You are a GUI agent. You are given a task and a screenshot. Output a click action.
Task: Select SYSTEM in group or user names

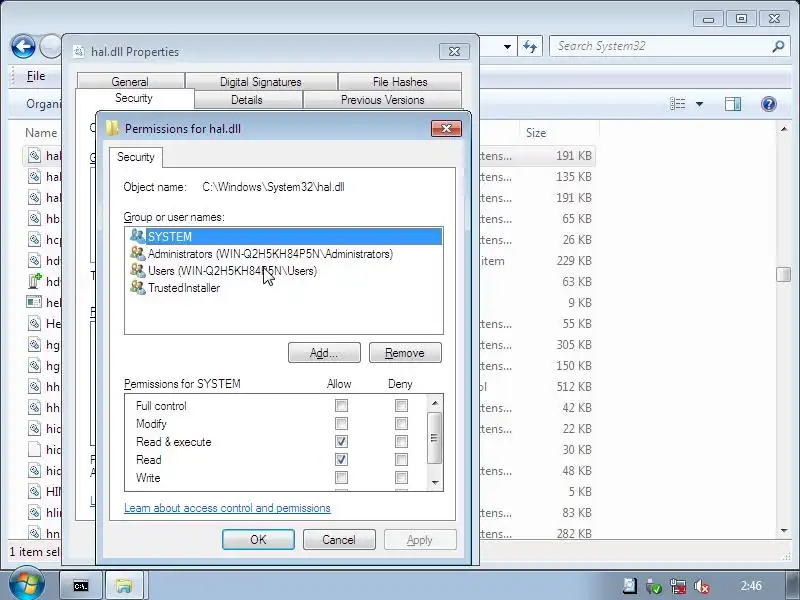(284, 237)
